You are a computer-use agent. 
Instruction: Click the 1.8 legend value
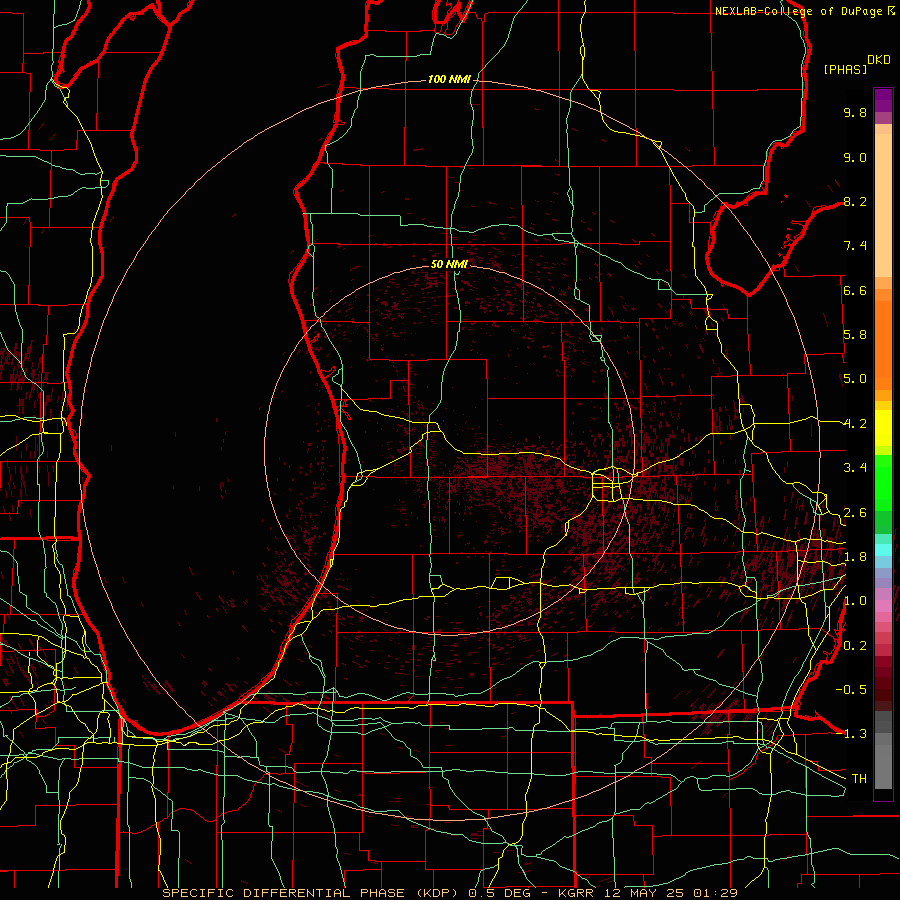[855, 557]
